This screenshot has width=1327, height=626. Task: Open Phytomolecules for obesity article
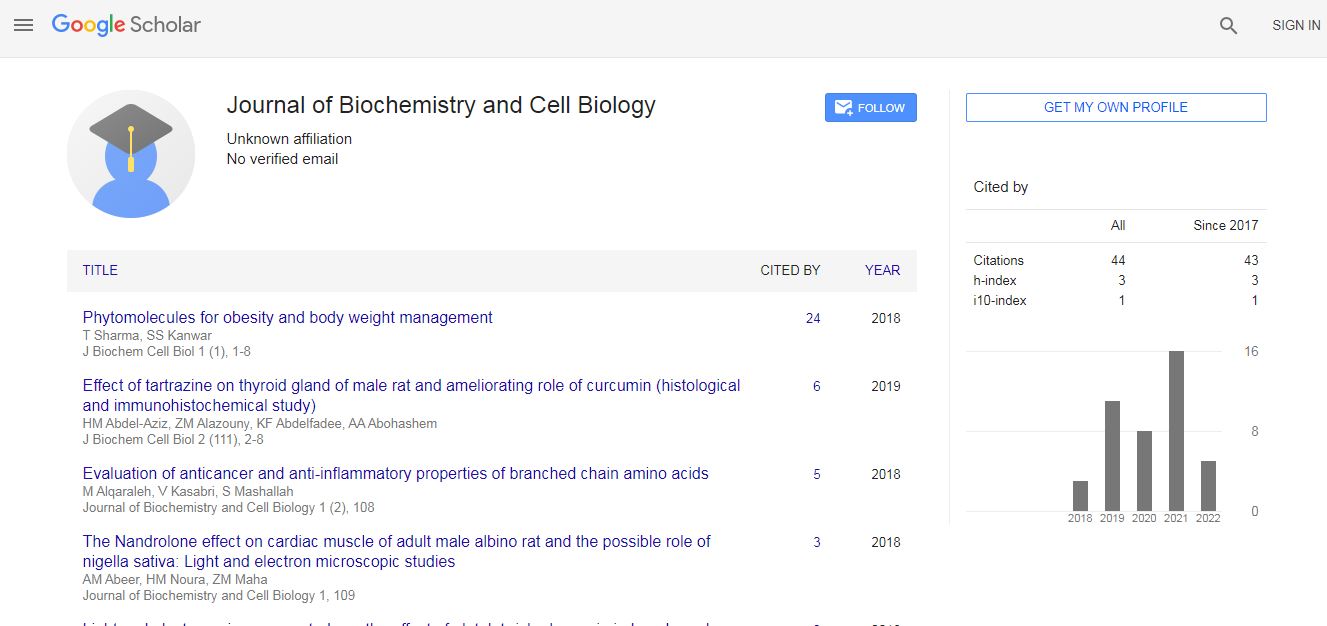(287, 318)
